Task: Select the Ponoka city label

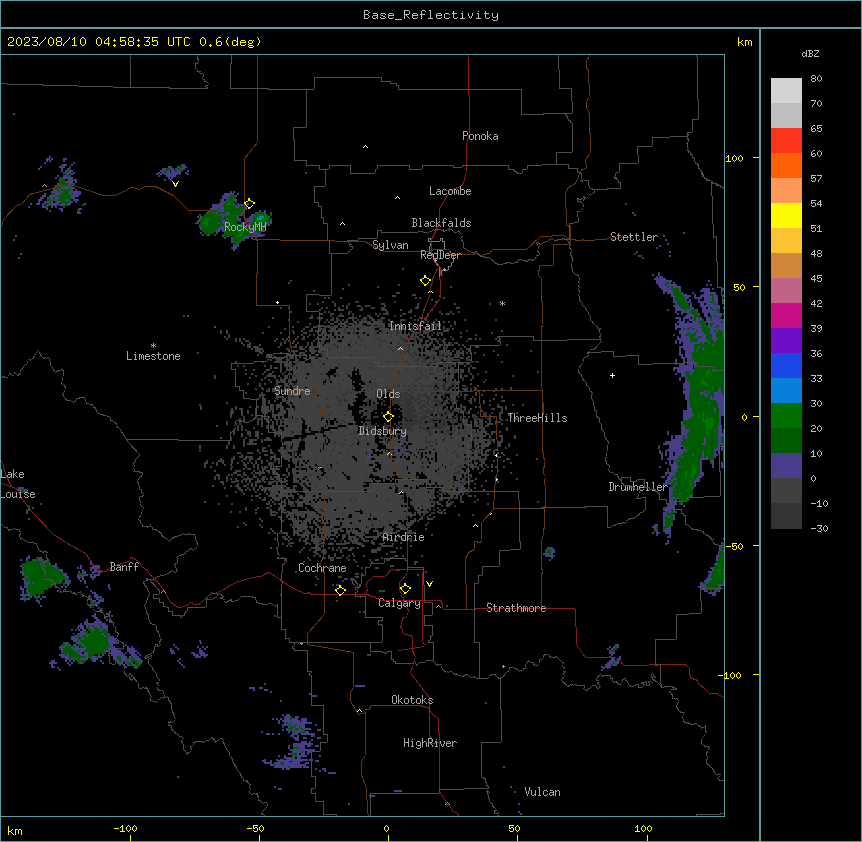Action: [x=480, y=136]
